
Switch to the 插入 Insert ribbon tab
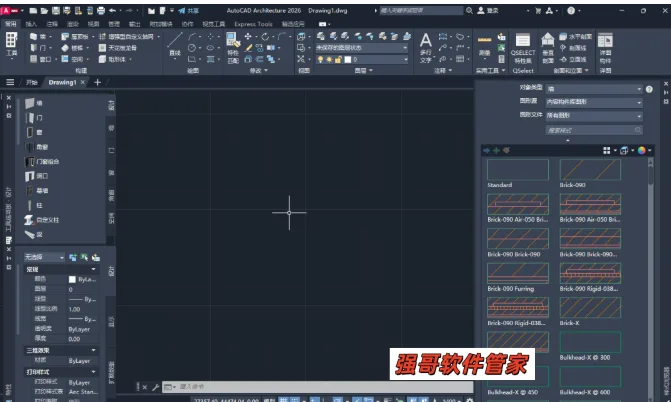pos(31,24)
